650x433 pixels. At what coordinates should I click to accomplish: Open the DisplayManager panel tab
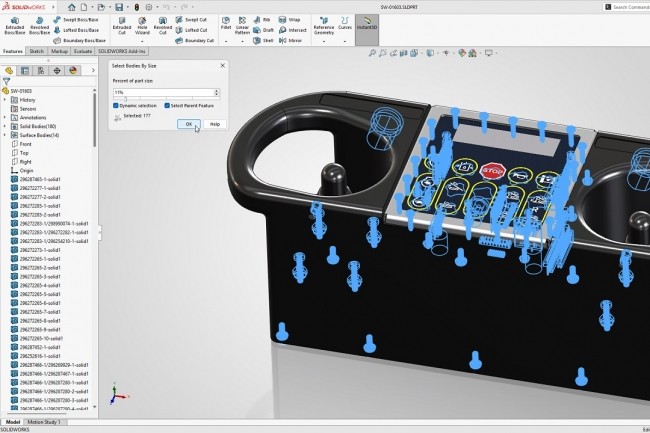coord(72,71)
